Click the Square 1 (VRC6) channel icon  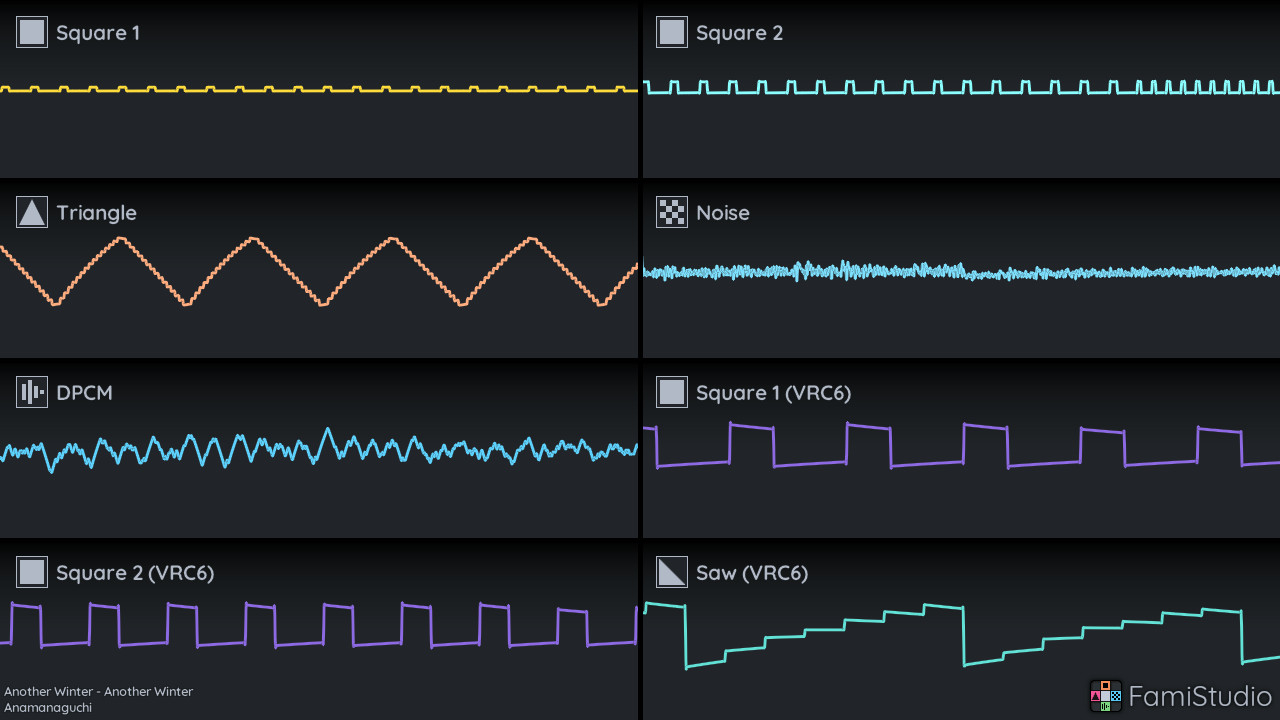672,392
